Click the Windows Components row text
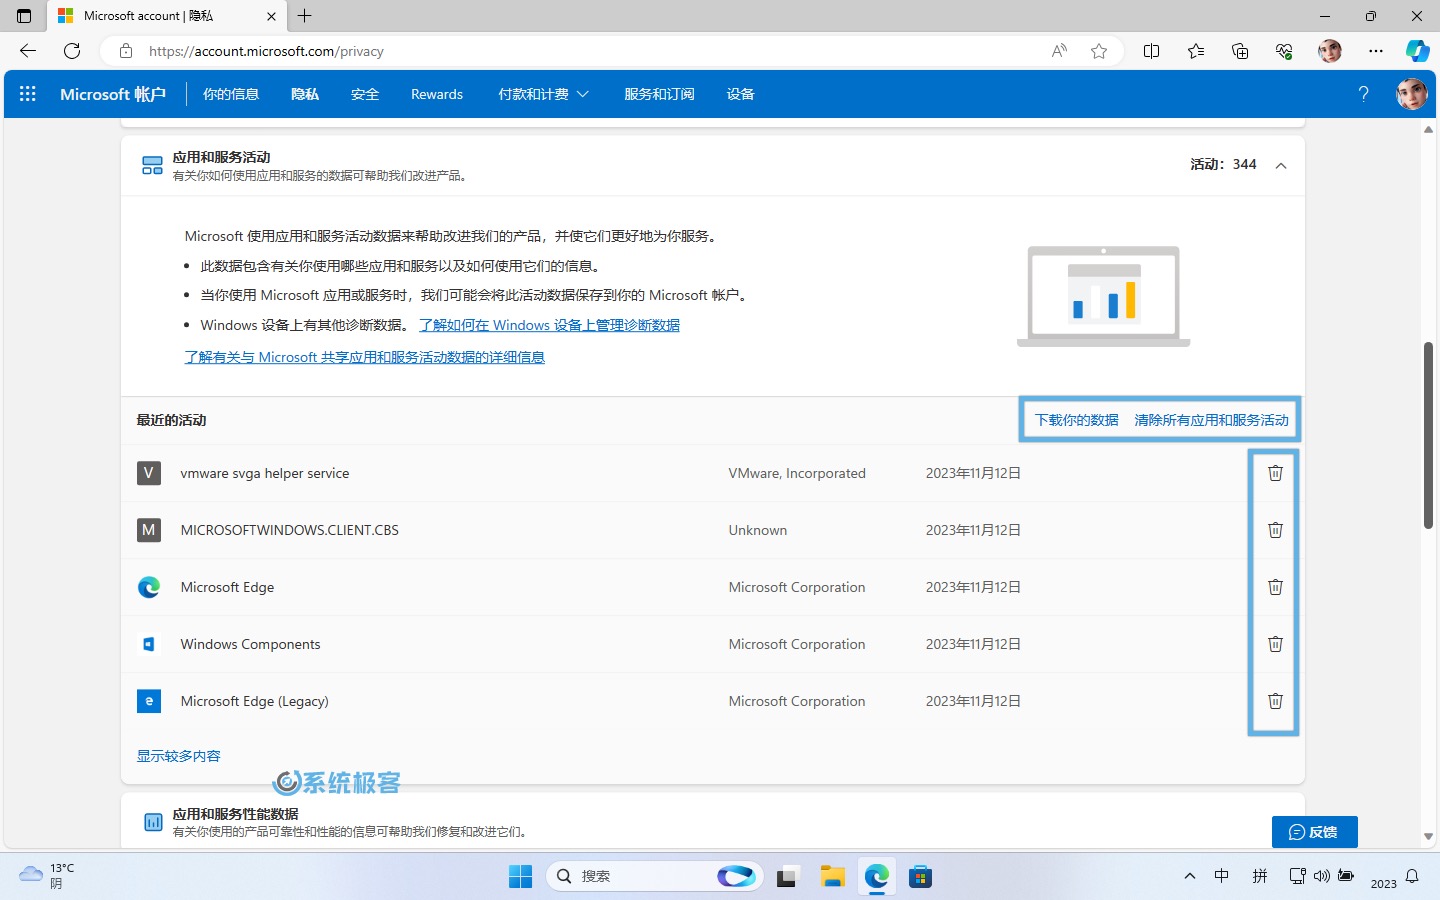1440x900 pixels. [x=250, y=644]
